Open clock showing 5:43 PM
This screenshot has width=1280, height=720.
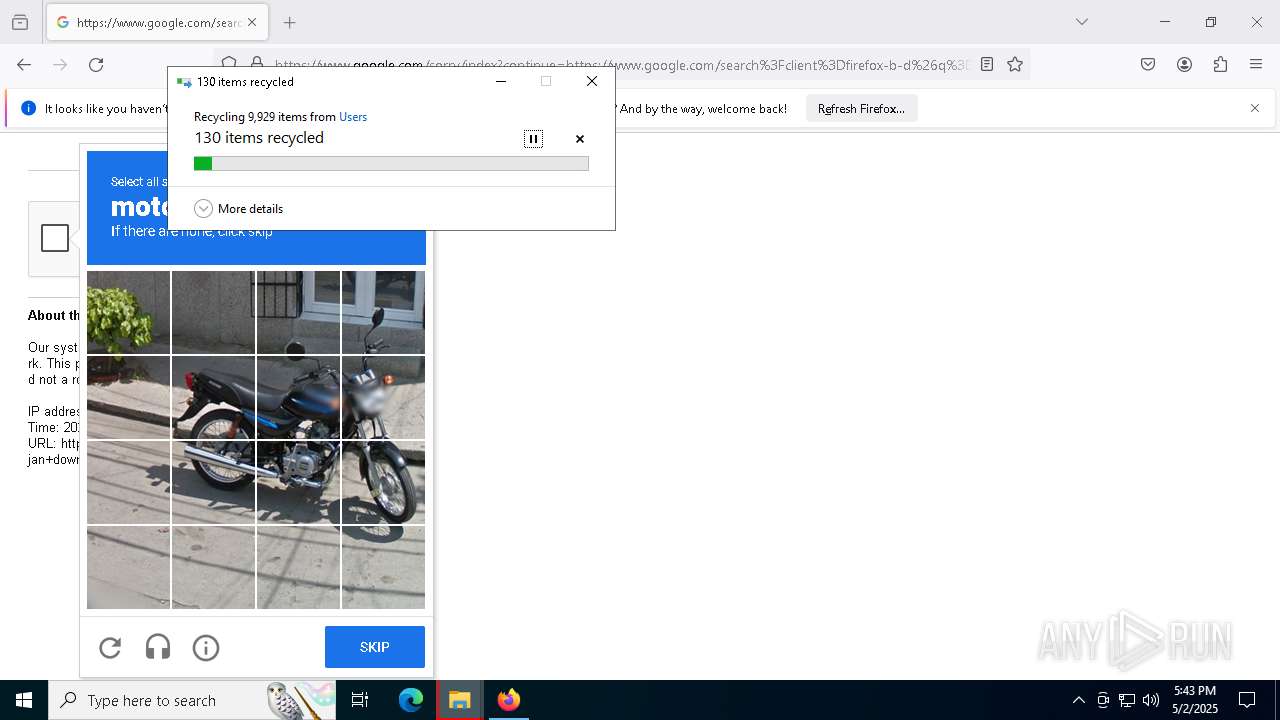point(1195,700)
